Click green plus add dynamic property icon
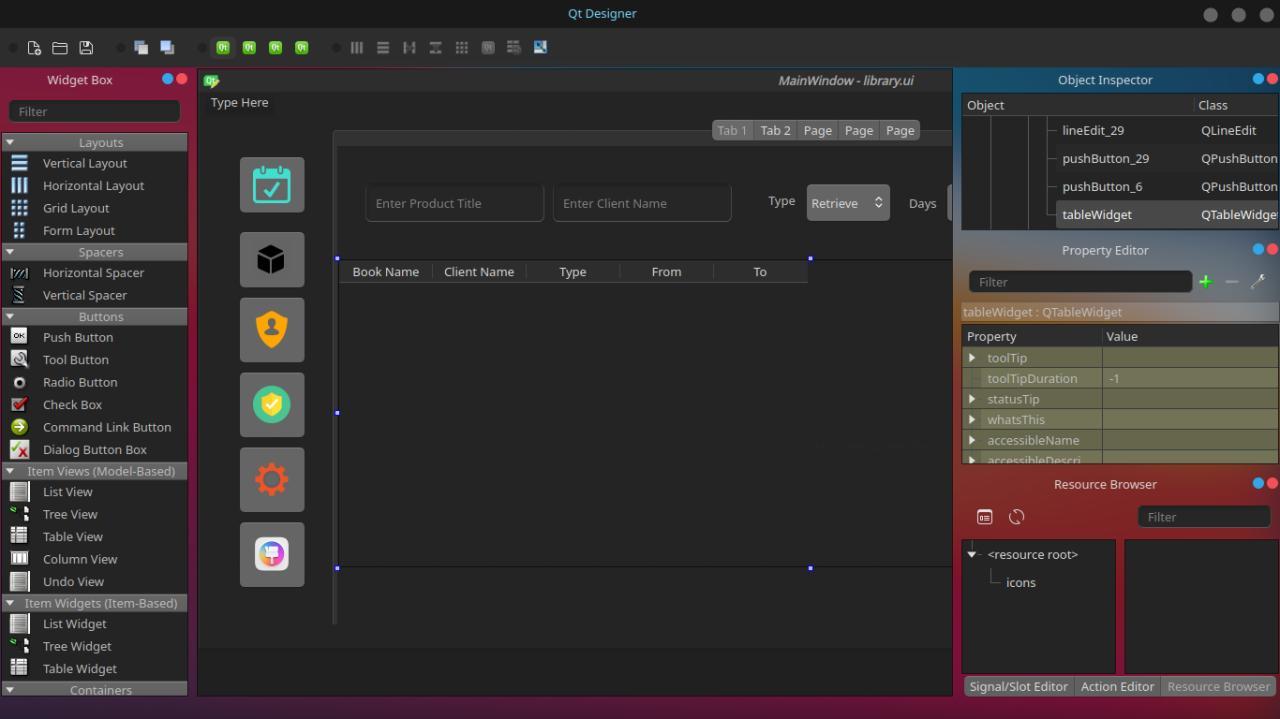Image resolution: width=1280 pixels, height=719 pixels. [1205, 282]
